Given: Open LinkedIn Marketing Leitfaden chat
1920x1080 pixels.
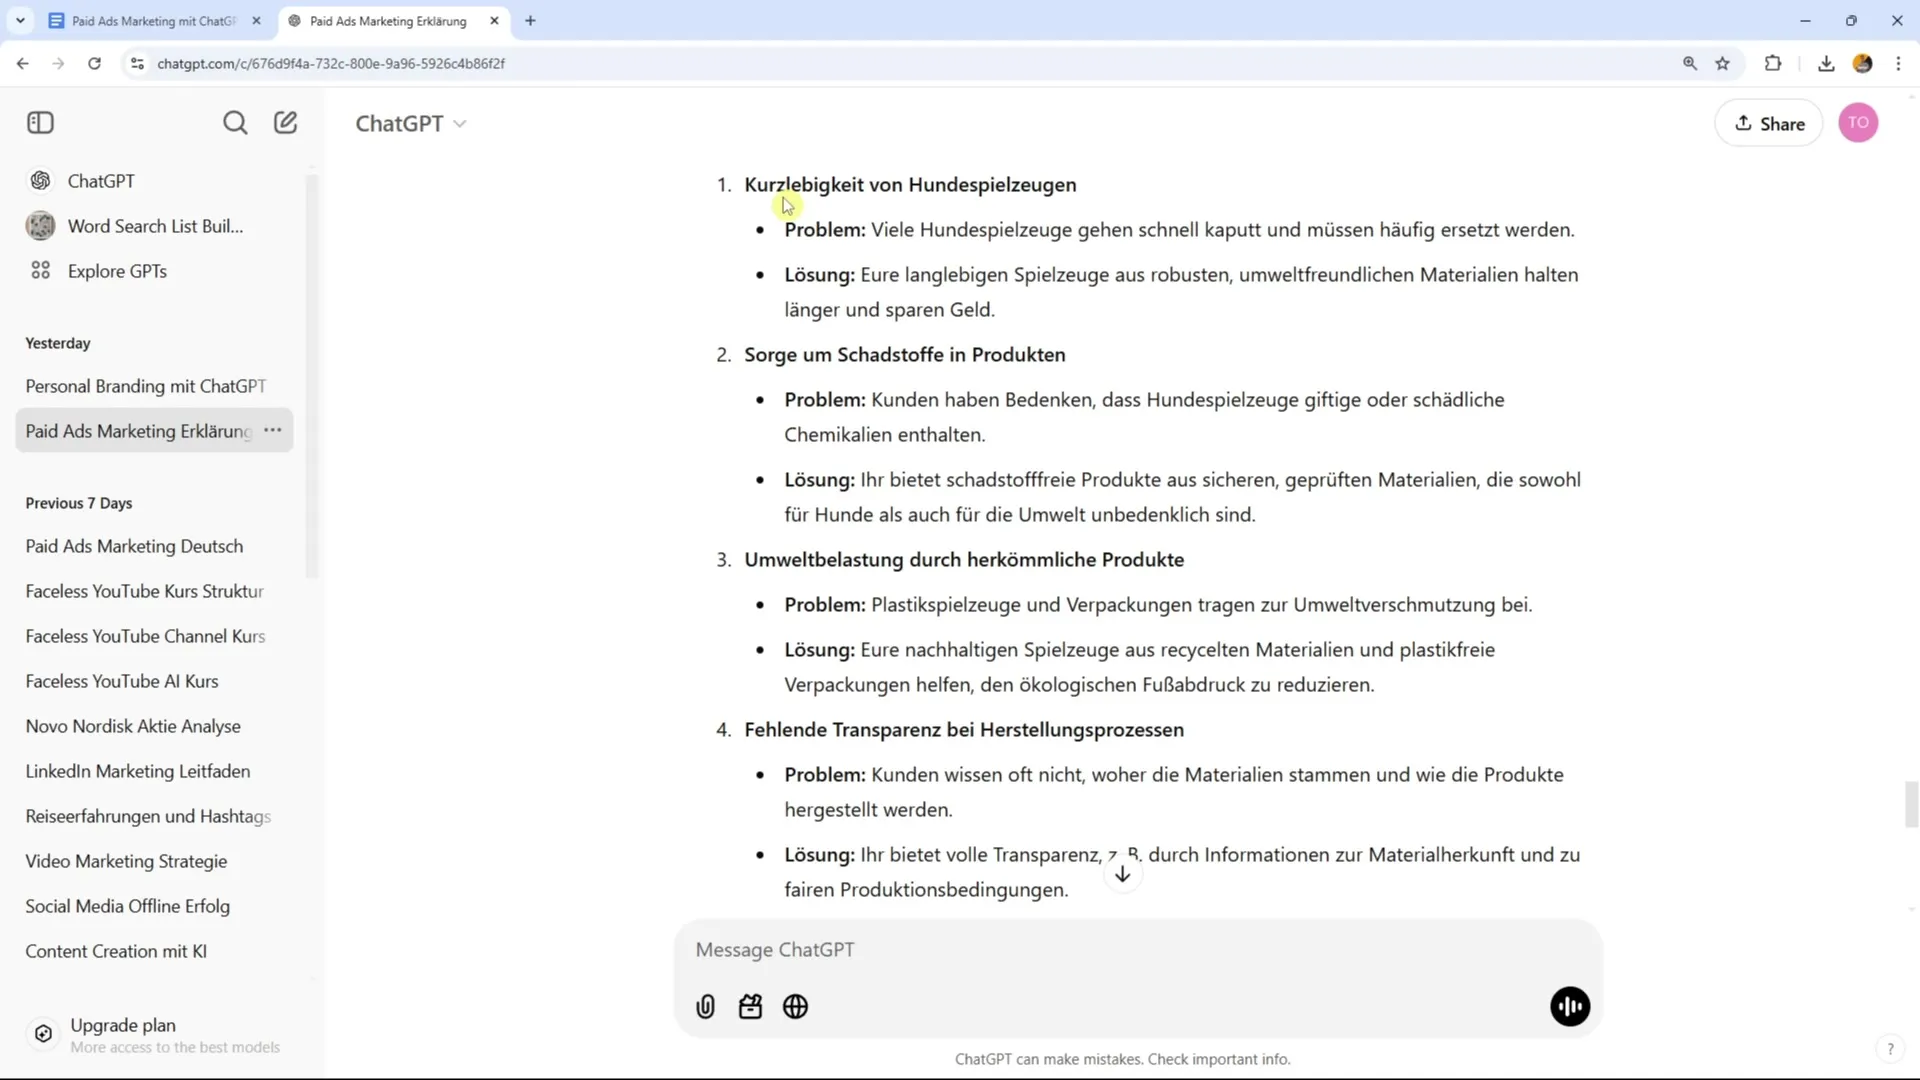Looking at the screenshot, I should 155,771.
